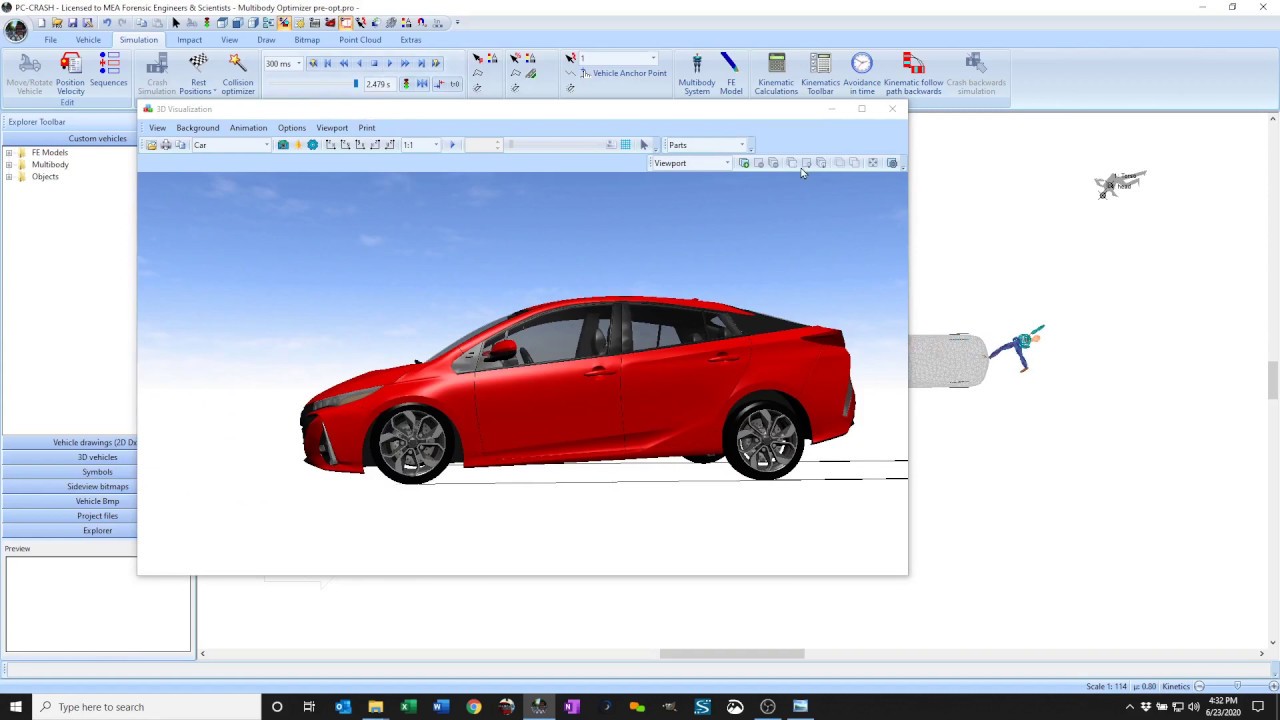The height and width of the screenshot is (720, 1280).
Task: Open the Project files panel
Action: click(69, 516)
